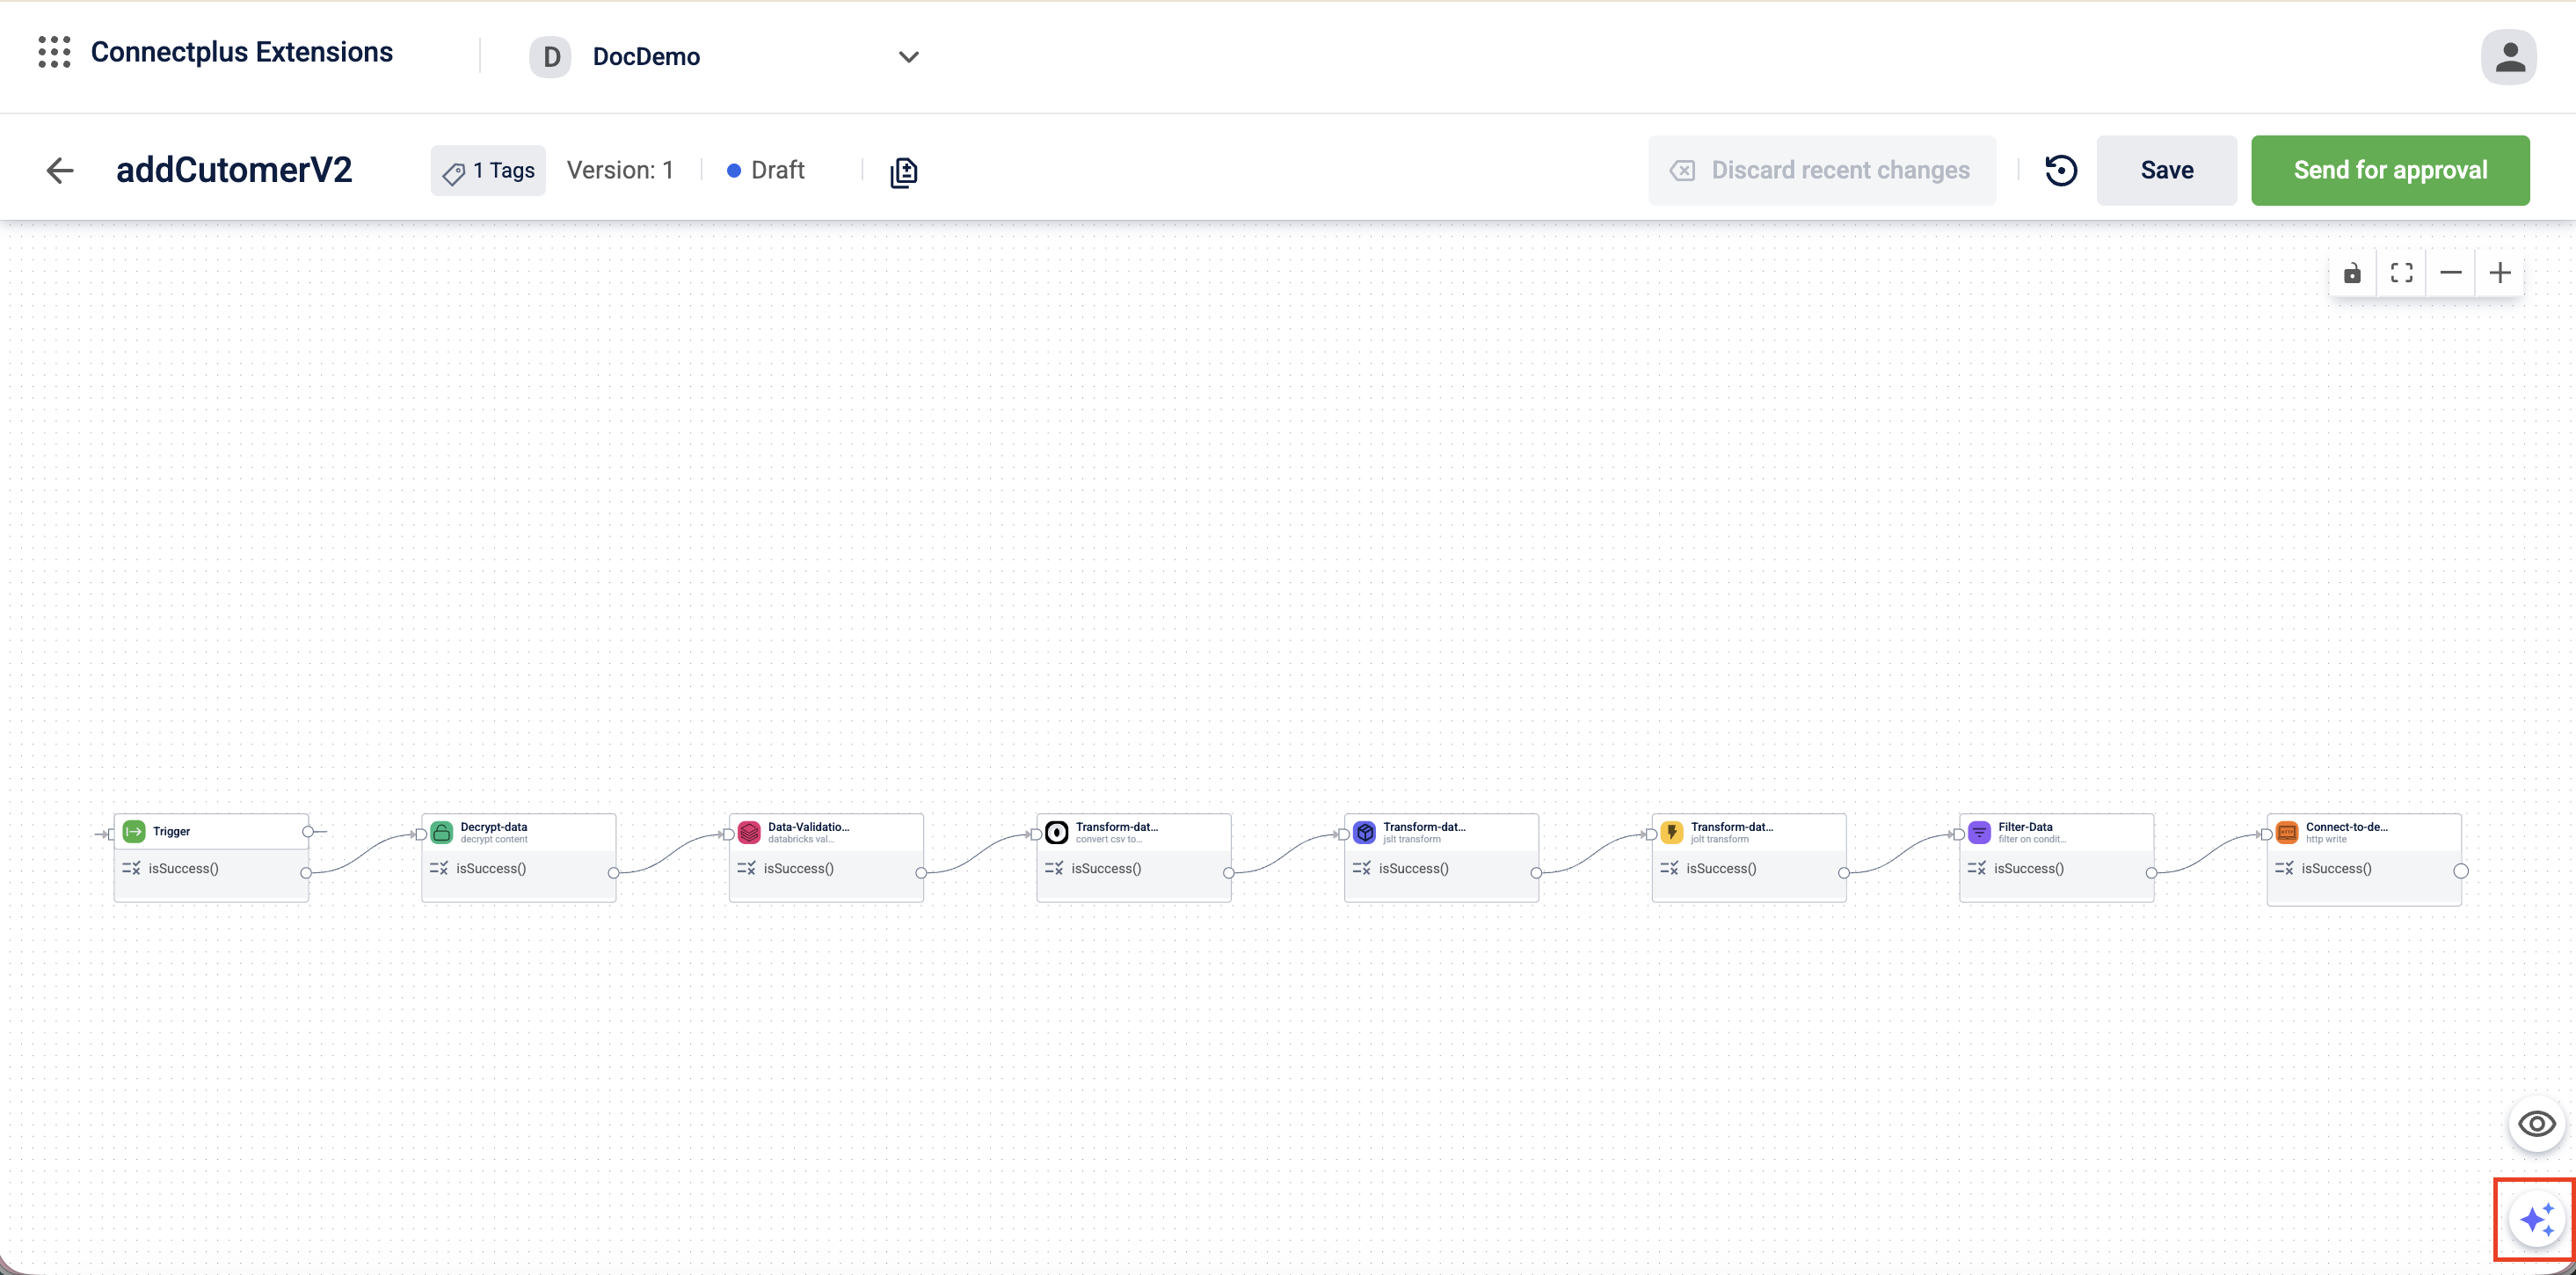The width and height of the screenshot is (2576, 1275).
Task: Open the apps grid launcher icon
Action: pos(54,52)
